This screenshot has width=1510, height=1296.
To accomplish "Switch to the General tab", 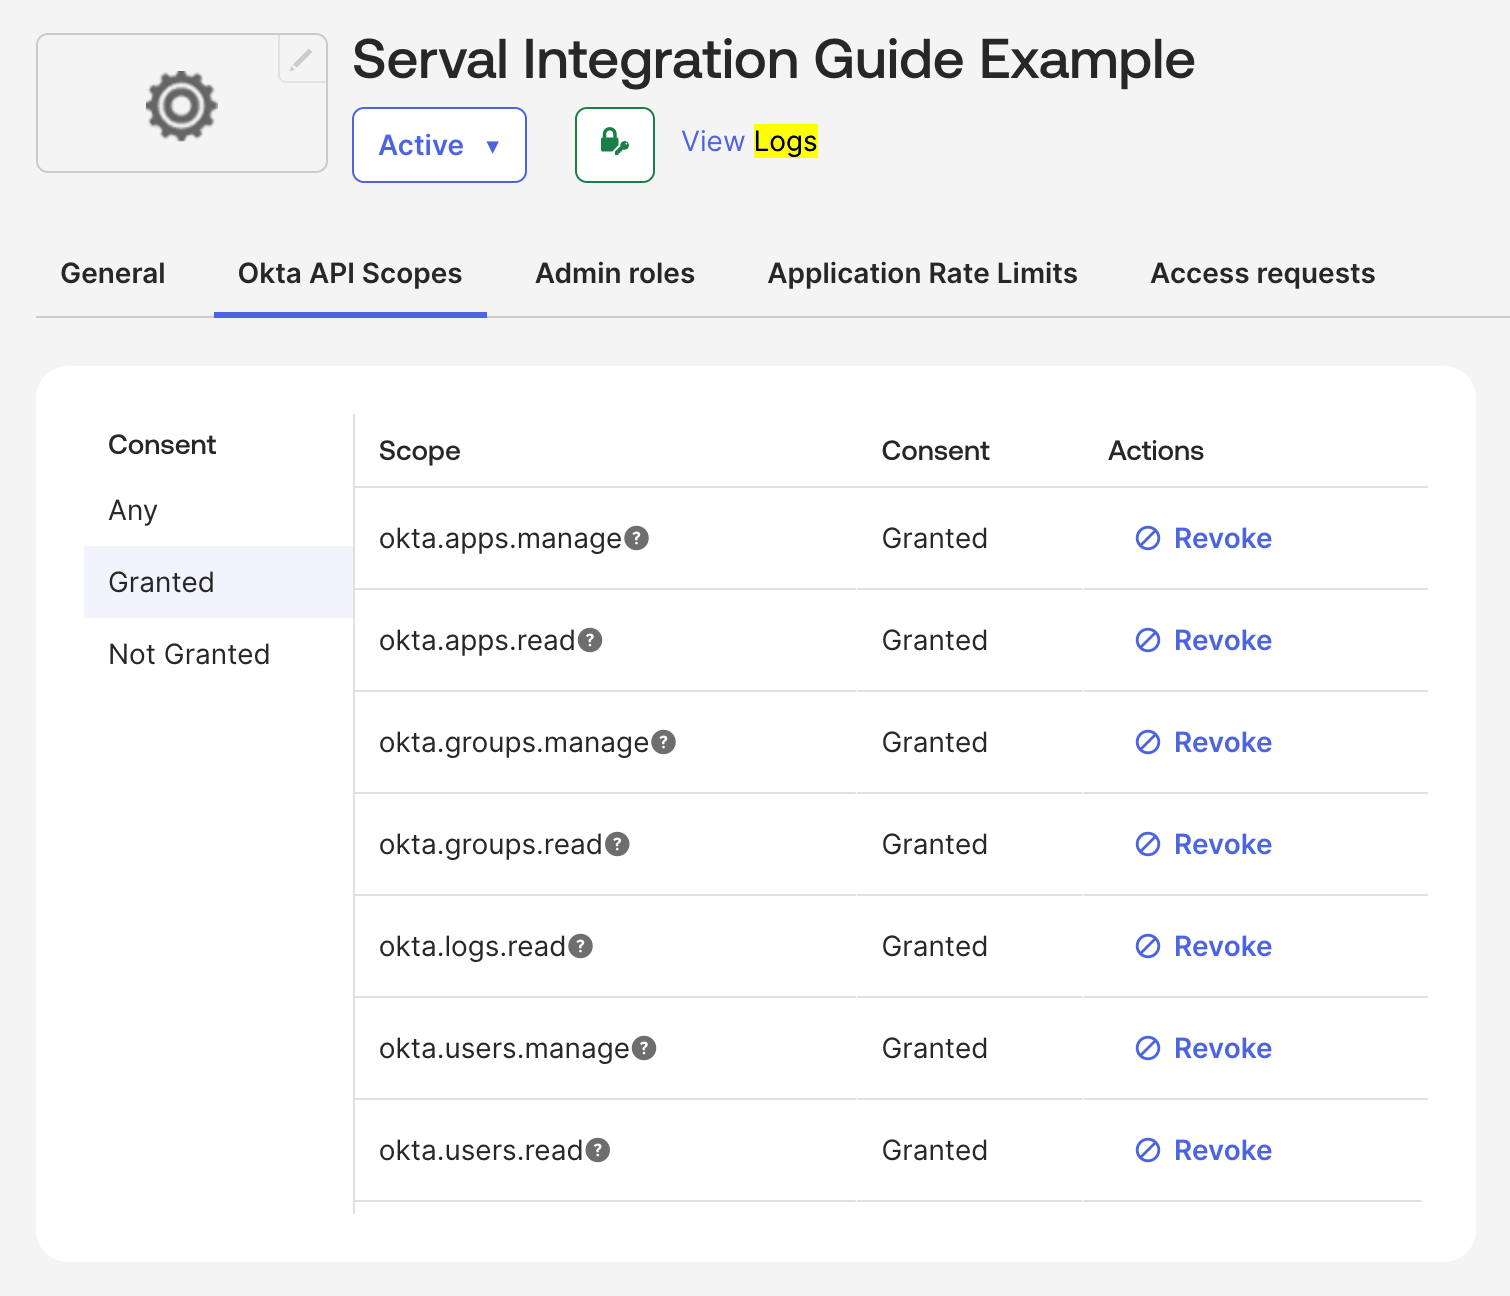I will pos(113,273).
